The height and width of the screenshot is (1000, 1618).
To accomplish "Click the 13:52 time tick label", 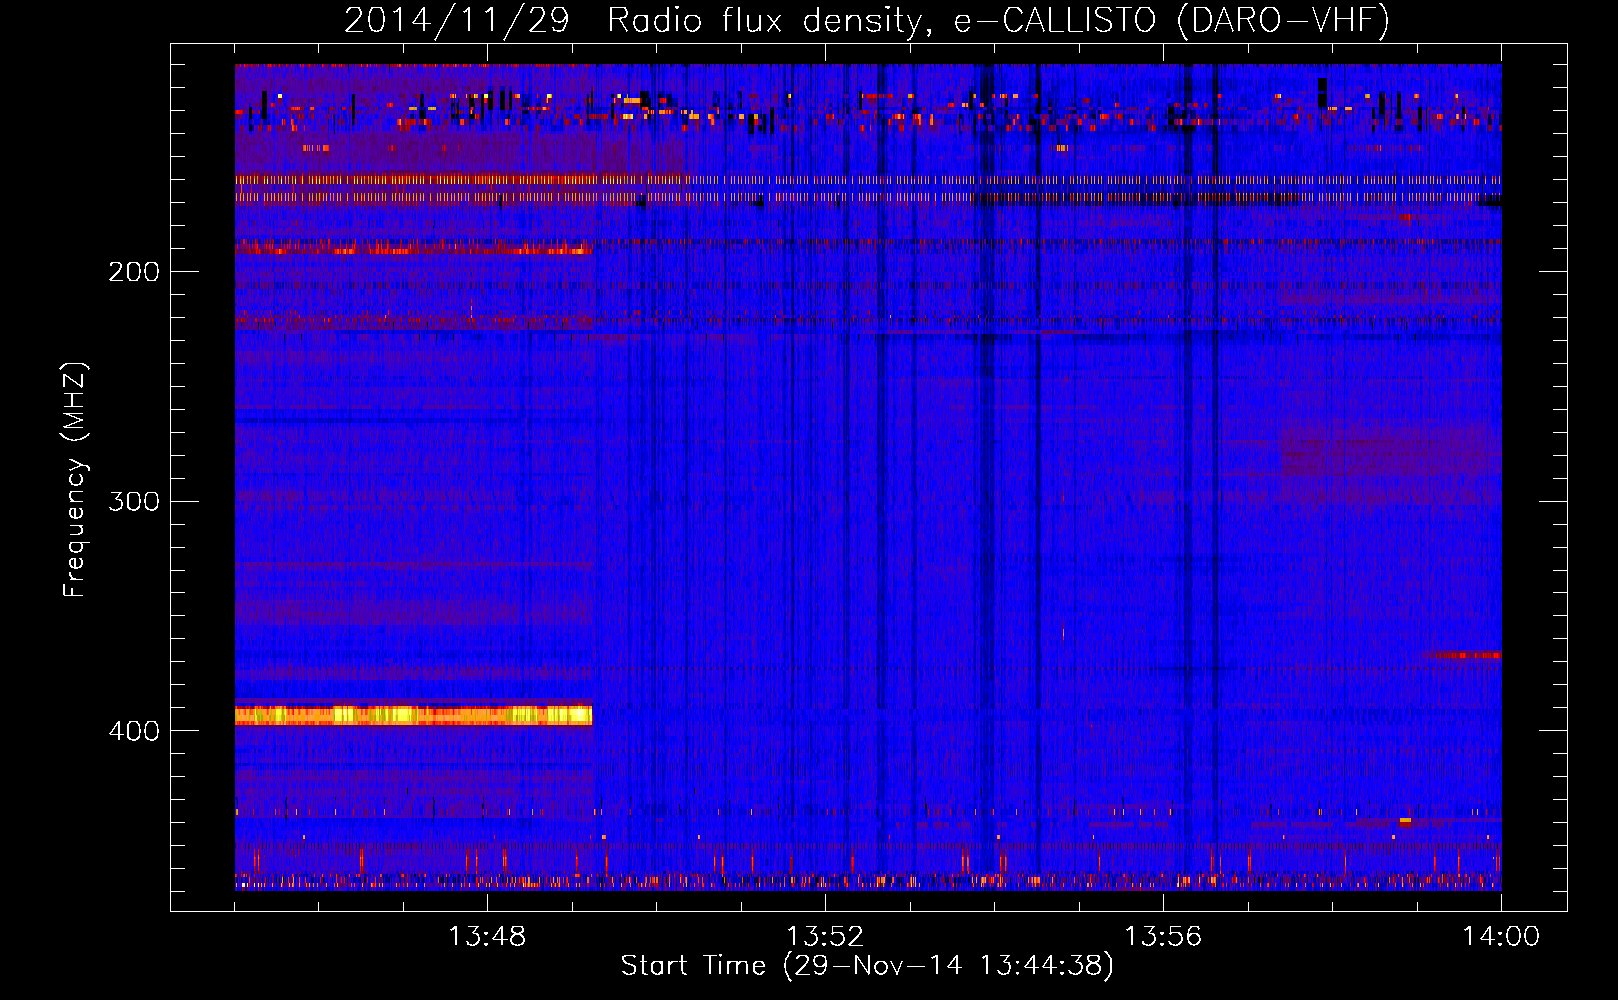I will [825, 937].
